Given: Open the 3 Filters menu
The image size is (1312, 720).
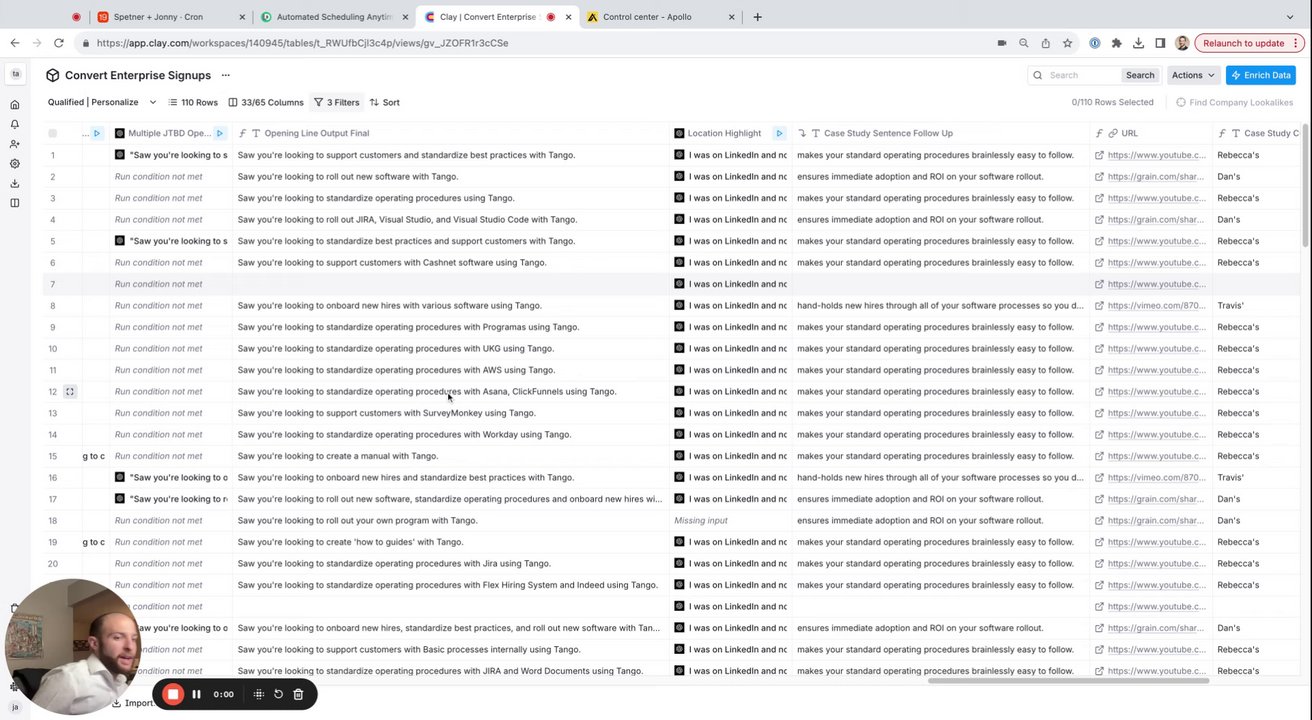Looking at the screenshot, I should [336, 102].
